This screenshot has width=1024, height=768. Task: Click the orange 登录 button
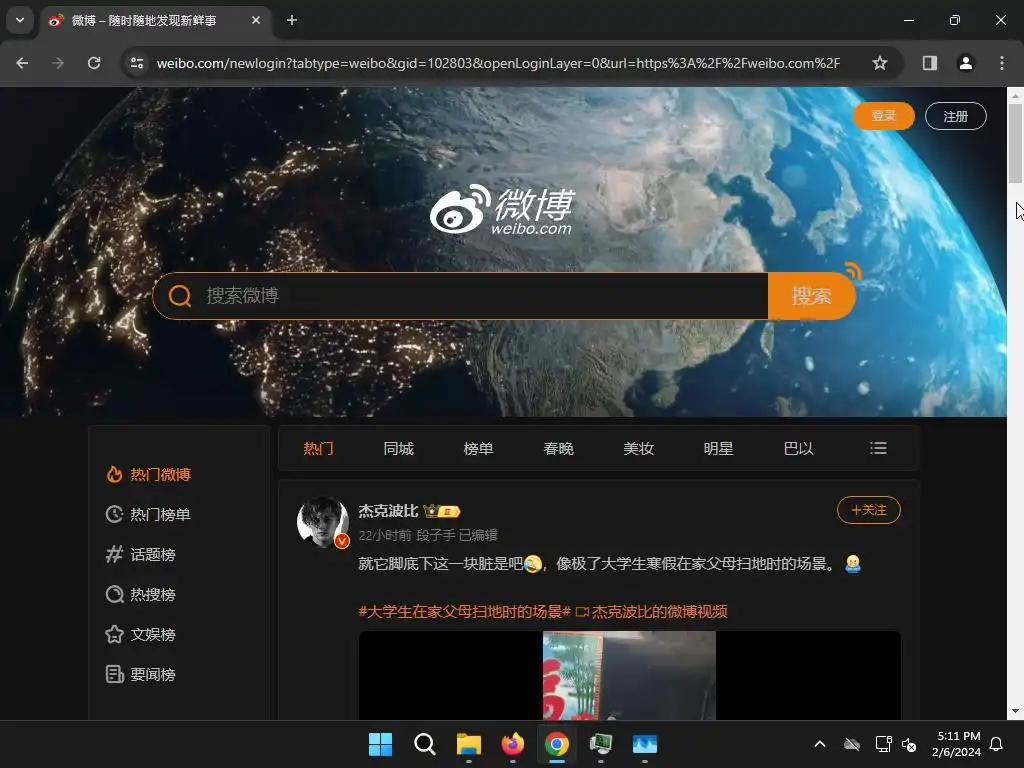884,116
